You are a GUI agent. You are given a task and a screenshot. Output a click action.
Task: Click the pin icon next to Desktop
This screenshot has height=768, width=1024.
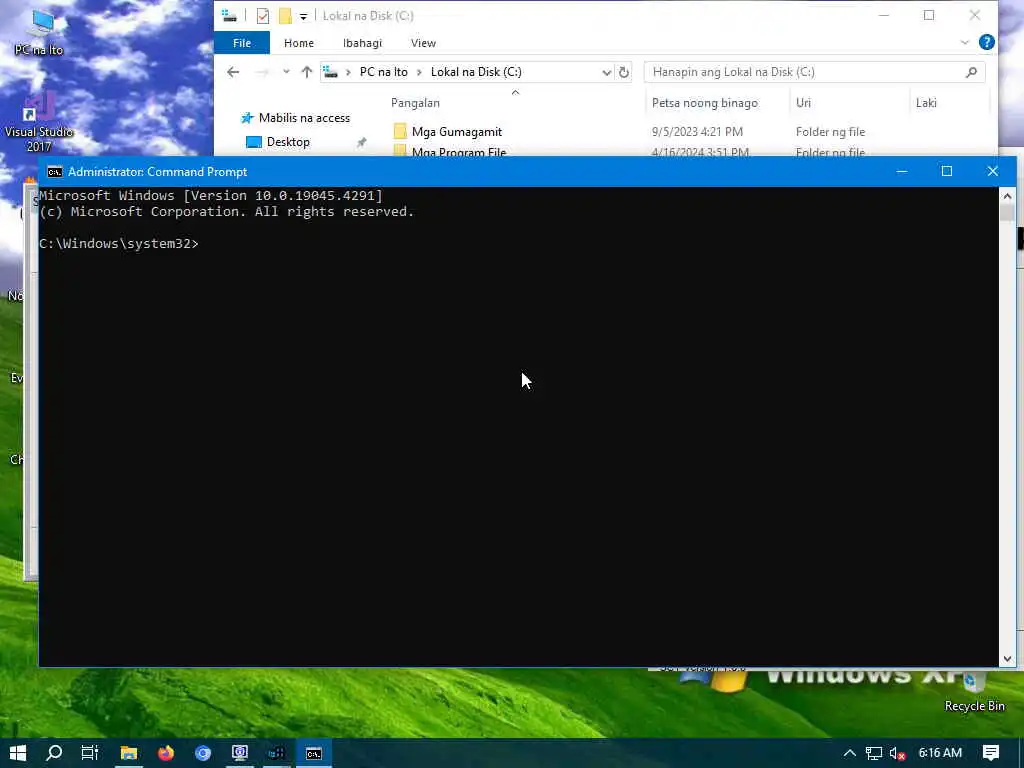click(361, 142)
